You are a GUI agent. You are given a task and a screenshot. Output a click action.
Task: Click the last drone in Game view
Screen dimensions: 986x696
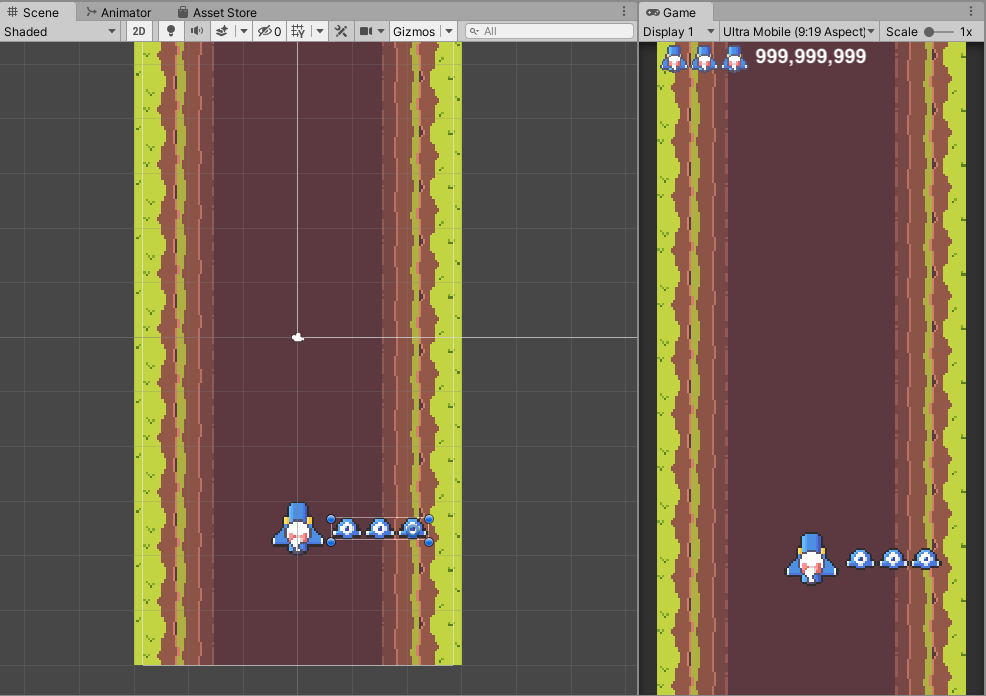click(x=926, y=558)
